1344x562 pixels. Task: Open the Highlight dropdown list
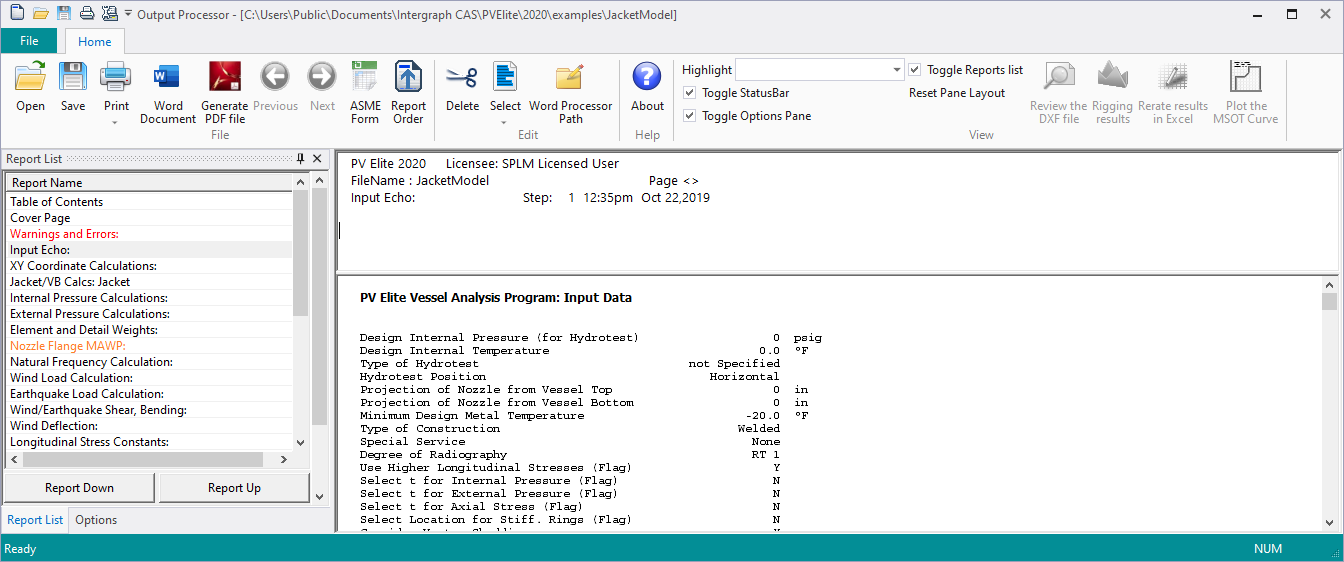pos(897,70)
